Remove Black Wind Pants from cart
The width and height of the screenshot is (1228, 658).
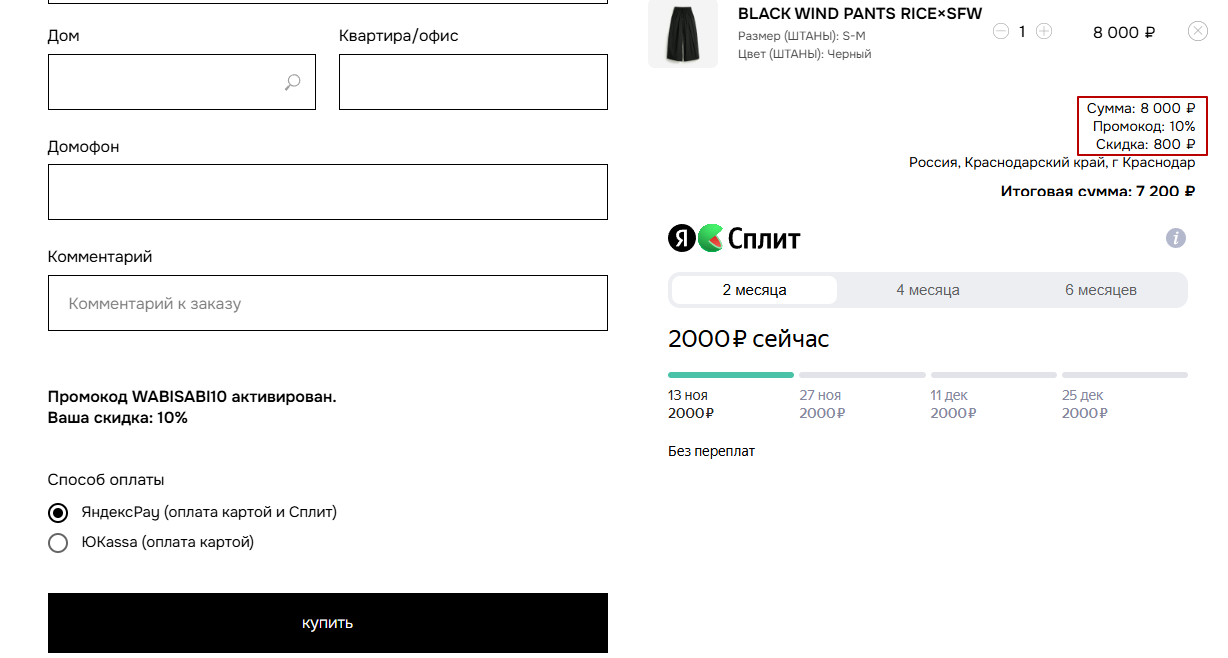click(x=1197, y=31)
